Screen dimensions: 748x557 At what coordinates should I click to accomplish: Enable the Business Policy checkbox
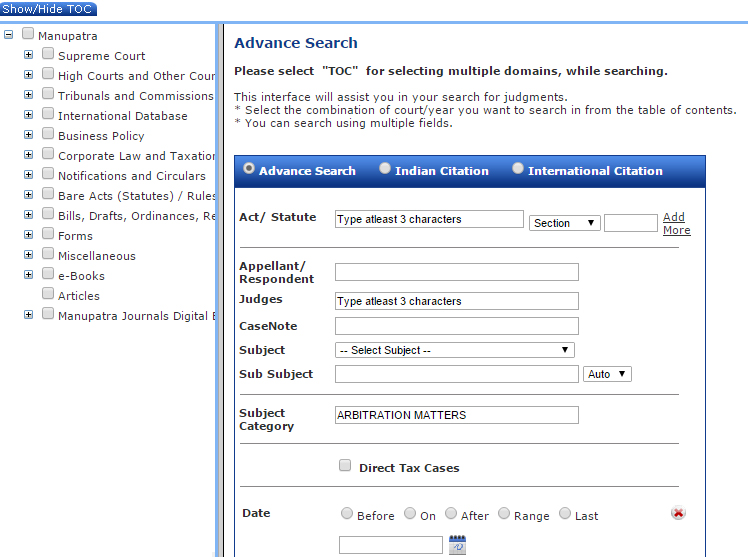click(48, 134)
